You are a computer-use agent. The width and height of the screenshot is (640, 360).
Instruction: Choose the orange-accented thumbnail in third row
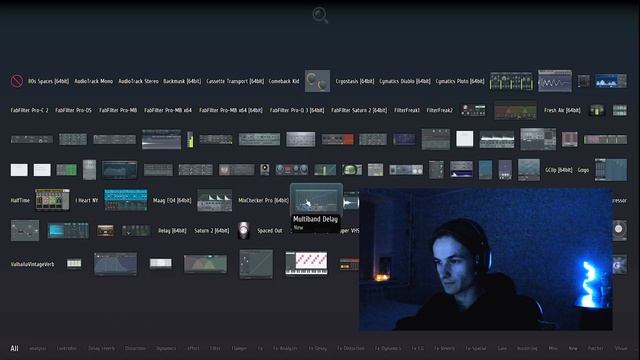(337, 140)
